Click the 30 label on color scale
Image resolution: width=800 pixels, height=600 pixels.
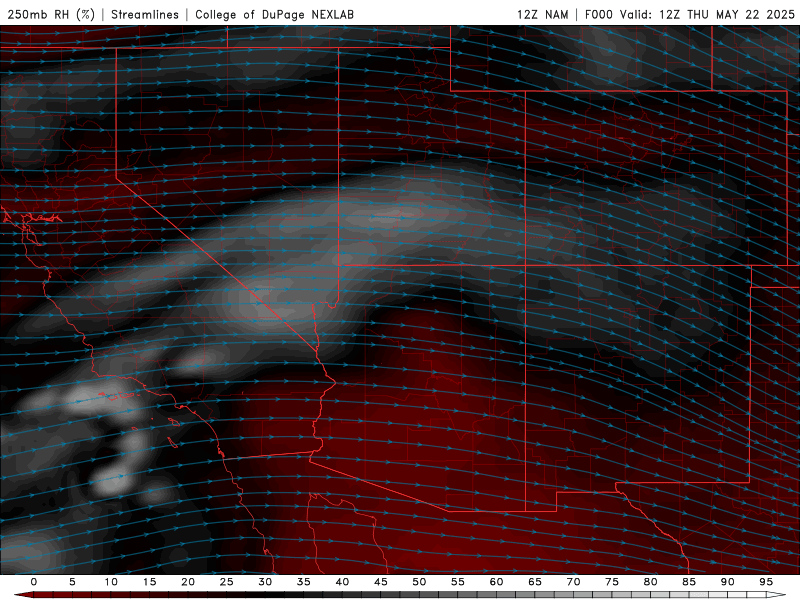265,582
